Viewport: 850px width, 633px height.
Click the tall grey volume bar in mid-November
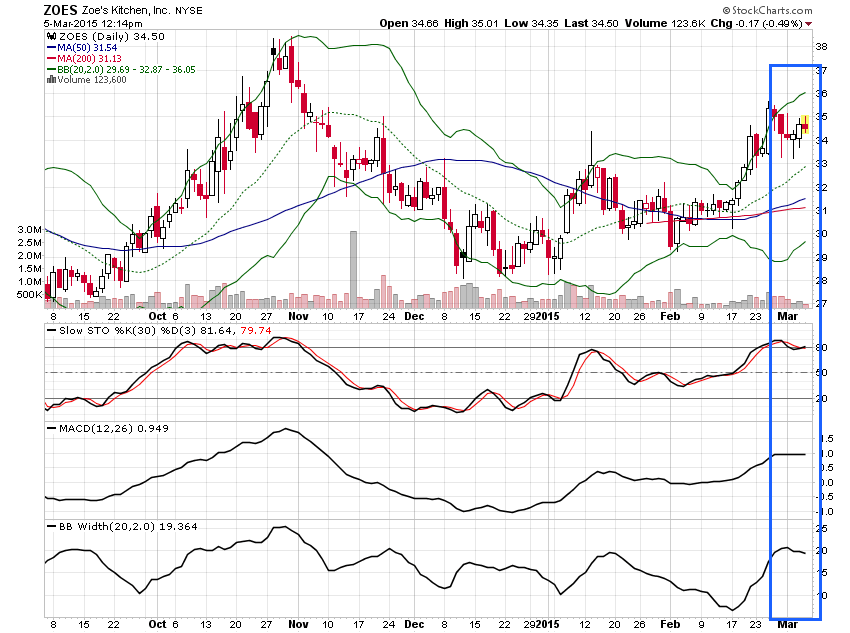(353, 269)
